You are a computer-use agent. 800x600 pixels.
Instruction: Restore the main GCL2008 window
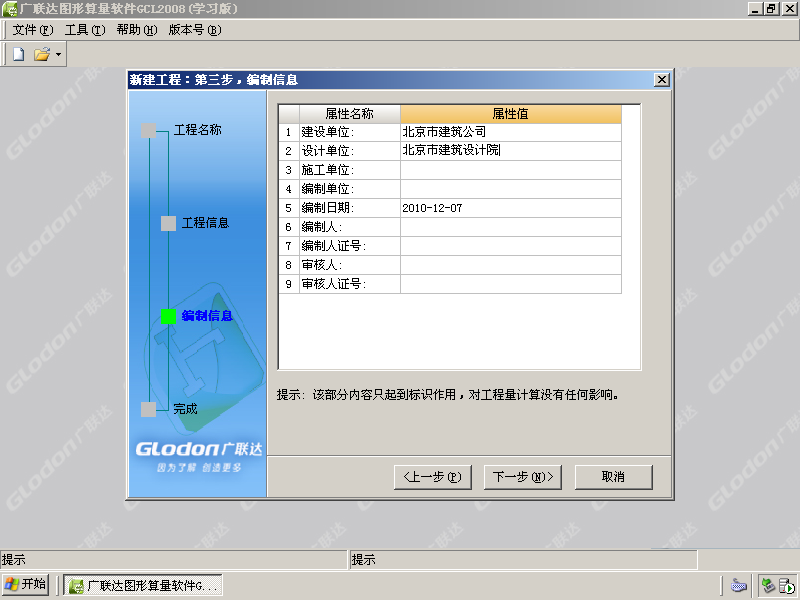pos(771,9)
